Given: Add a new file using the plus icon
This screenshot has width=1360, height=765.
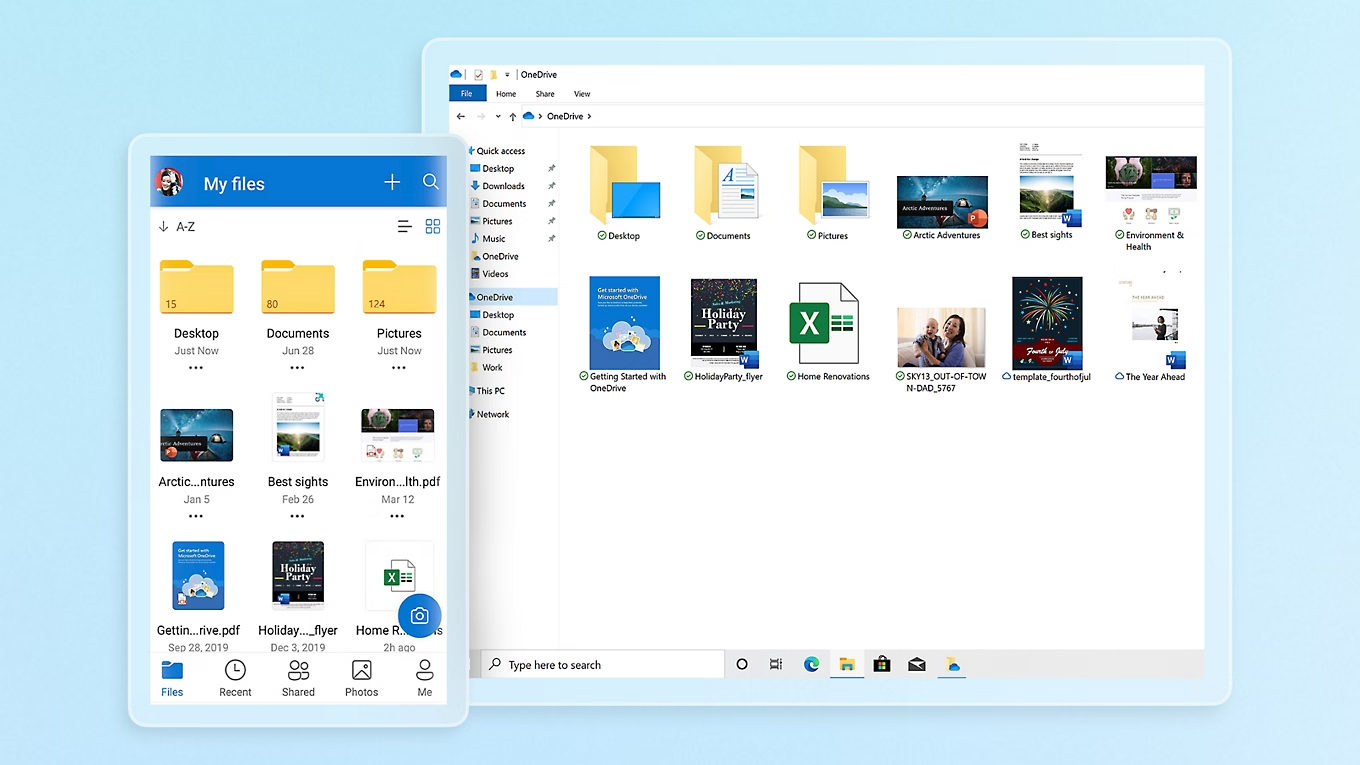Looking at the screenshot, I should 392,182.
